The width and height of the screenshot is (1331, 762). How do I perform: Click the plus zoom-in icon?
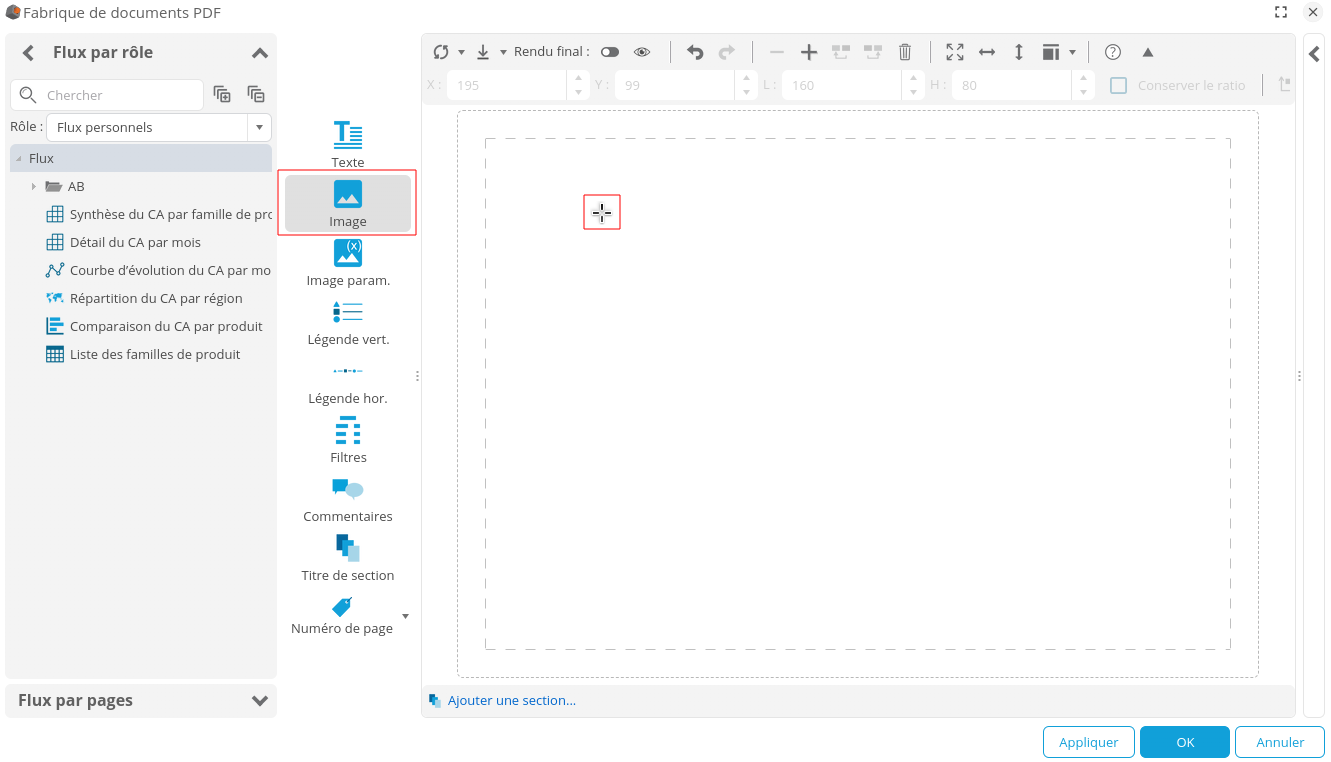pyautogui.click(x=809, y=52)
